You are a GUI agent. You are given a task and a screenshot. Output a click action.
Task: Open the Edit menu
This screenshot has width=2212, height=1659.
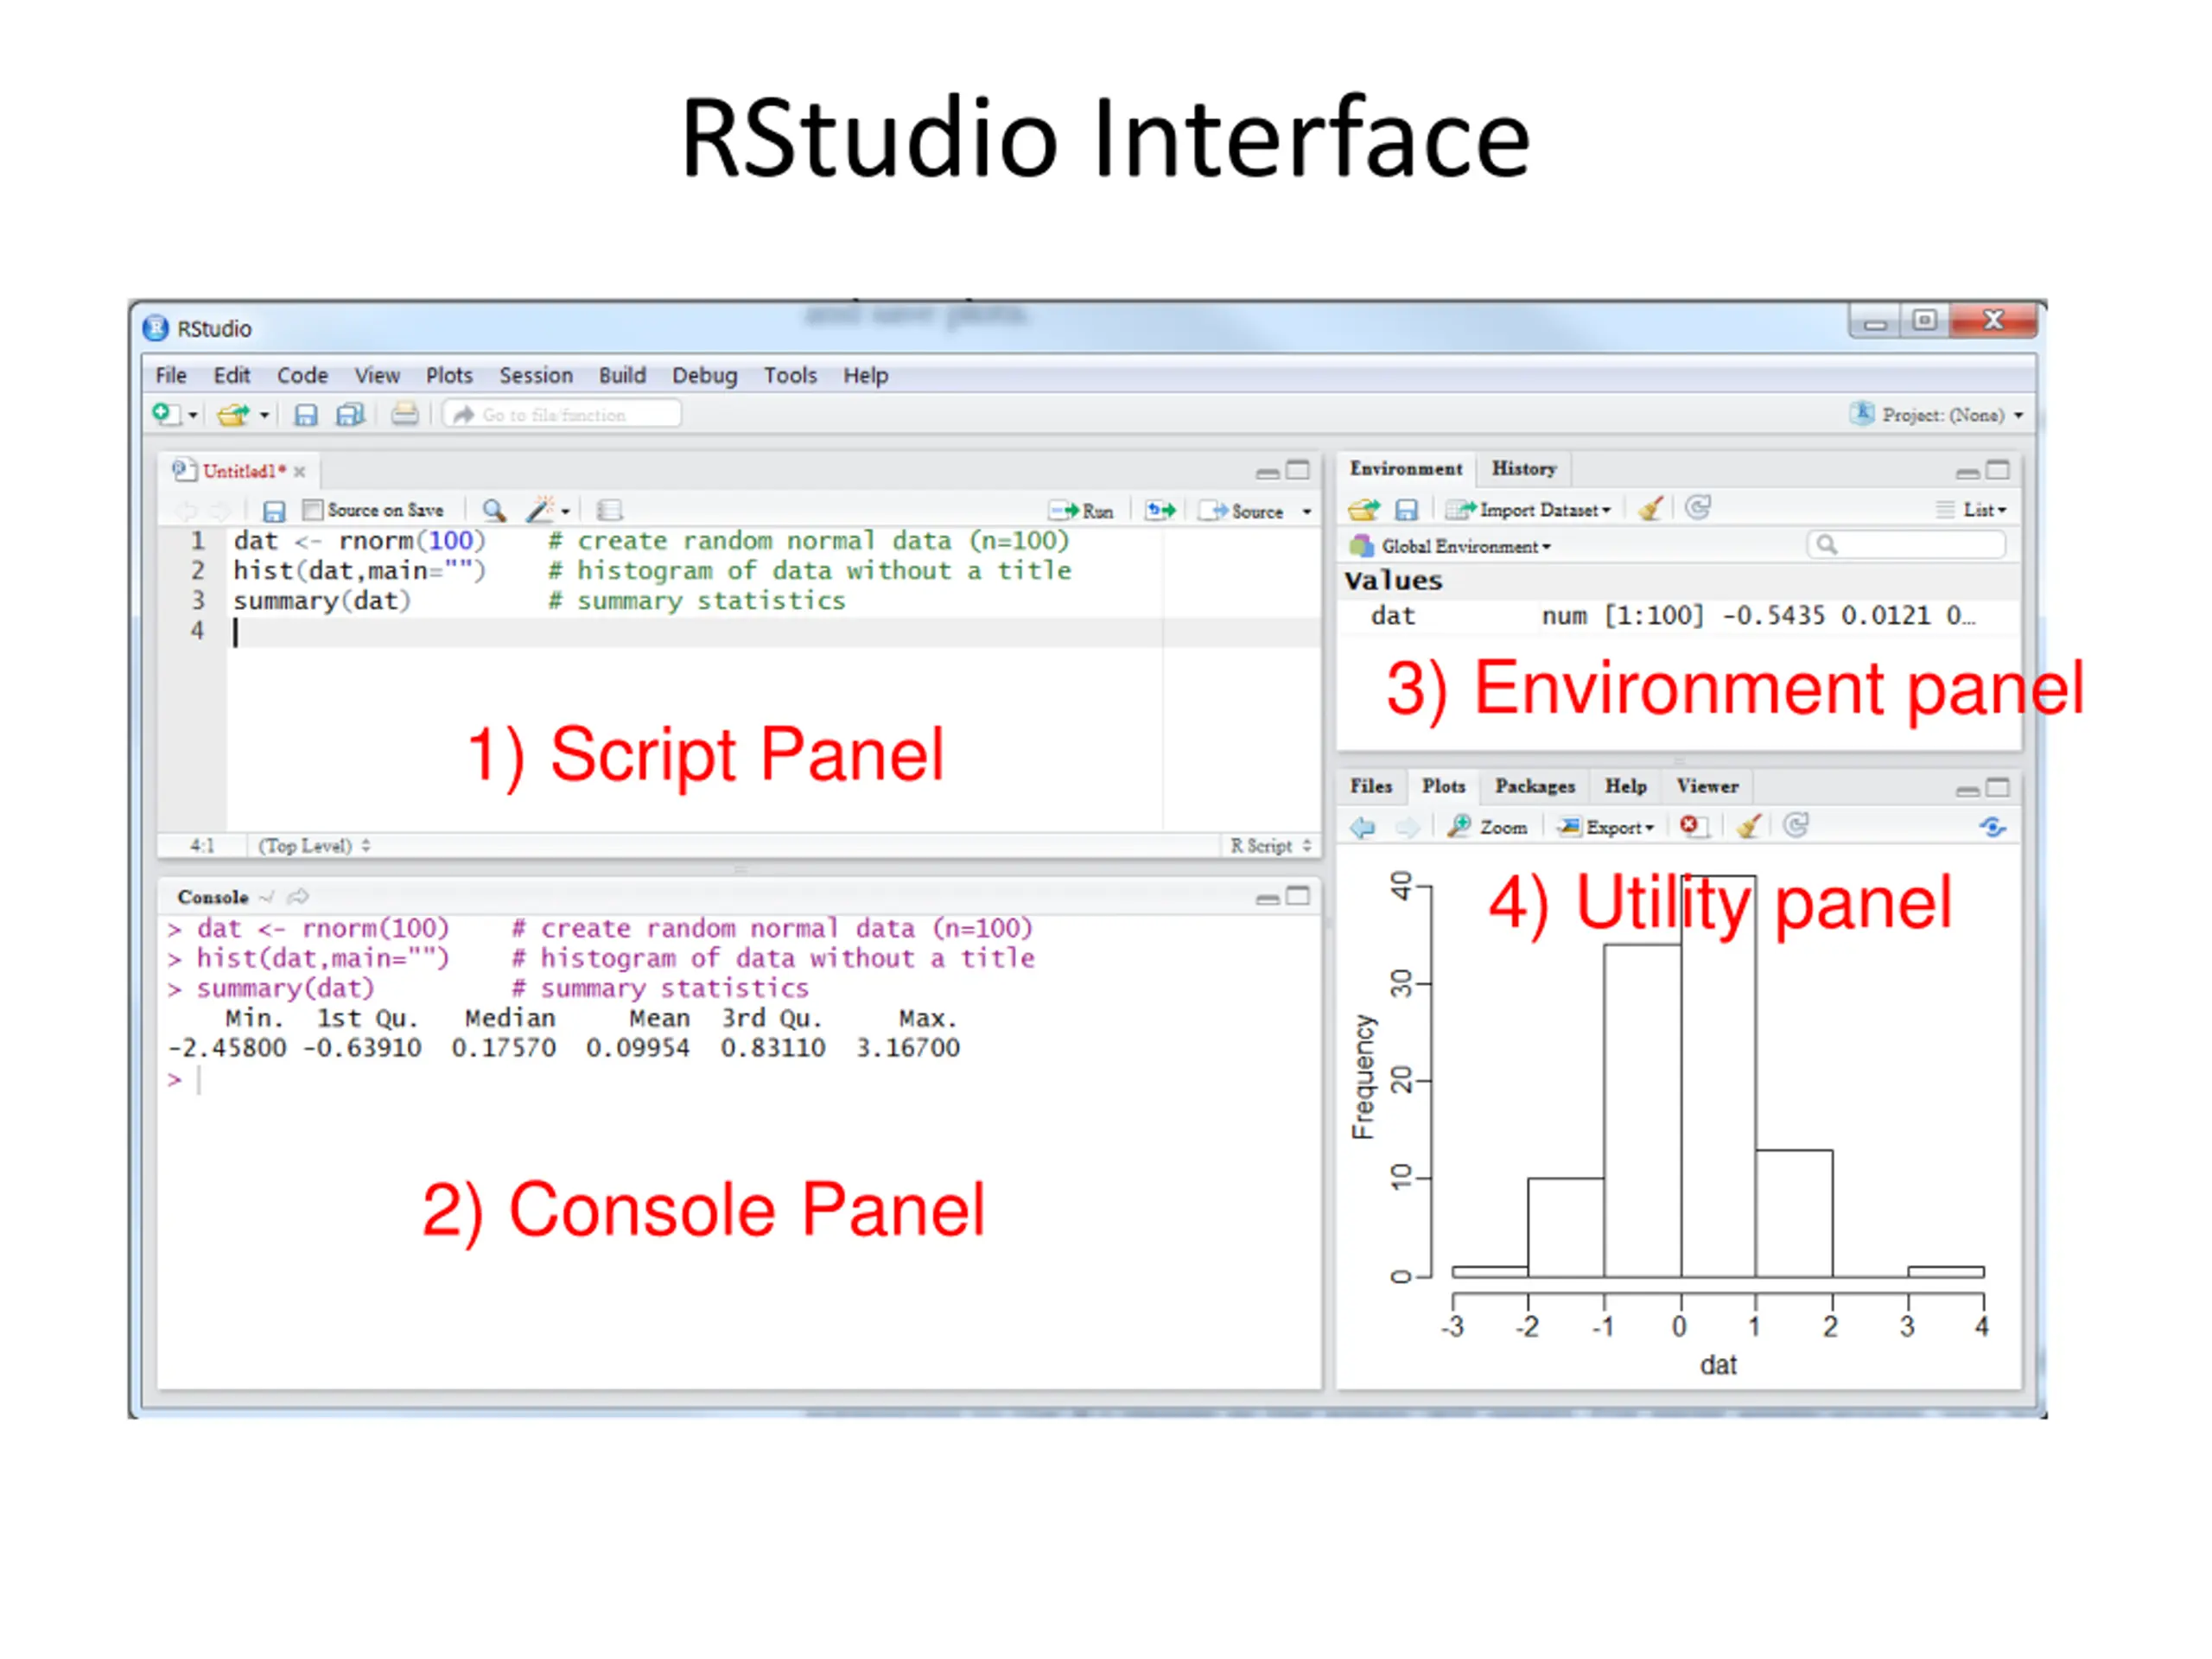click(x=231, y=375)
